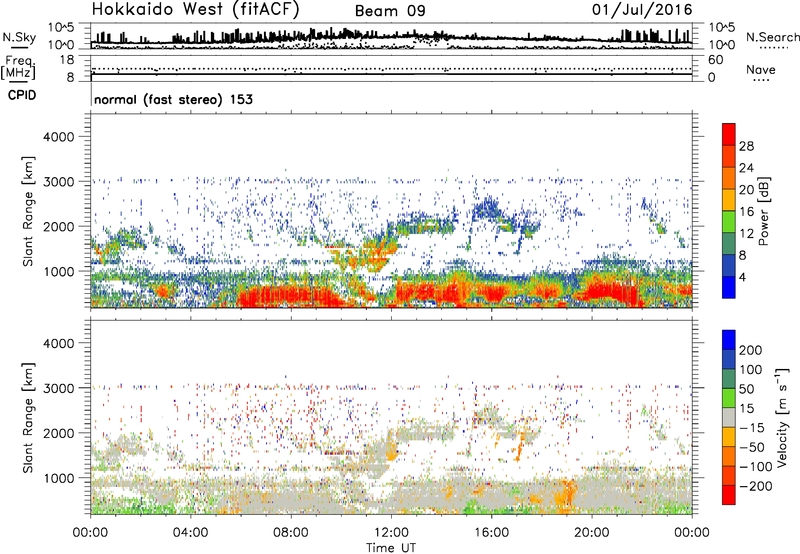The height and width of the screenshot is (554, 800).
Task: Click the velocity panel's 'Slant Range [km]' label
Action: click(x=28, y=418)
